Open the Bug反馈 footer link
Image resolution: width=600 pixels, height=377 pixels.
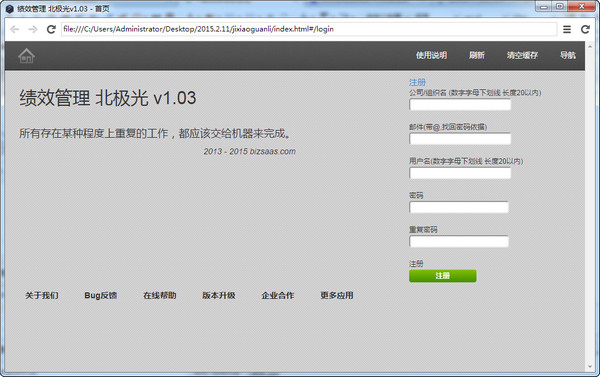pyautogui.click(x=101, y=295)
